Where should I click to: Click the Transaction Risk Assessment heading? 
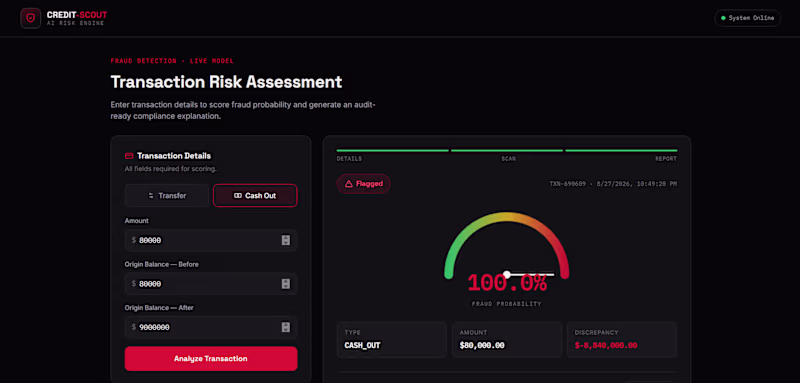tap(226, 82)
